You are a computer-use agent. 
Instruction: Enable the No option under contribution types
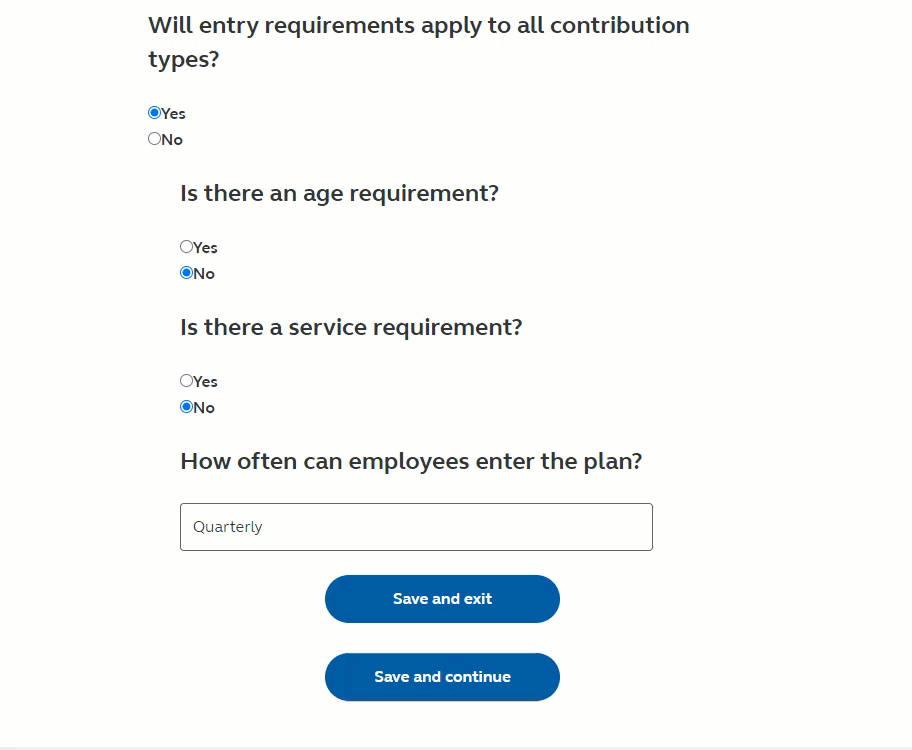[x=154, y=139]
